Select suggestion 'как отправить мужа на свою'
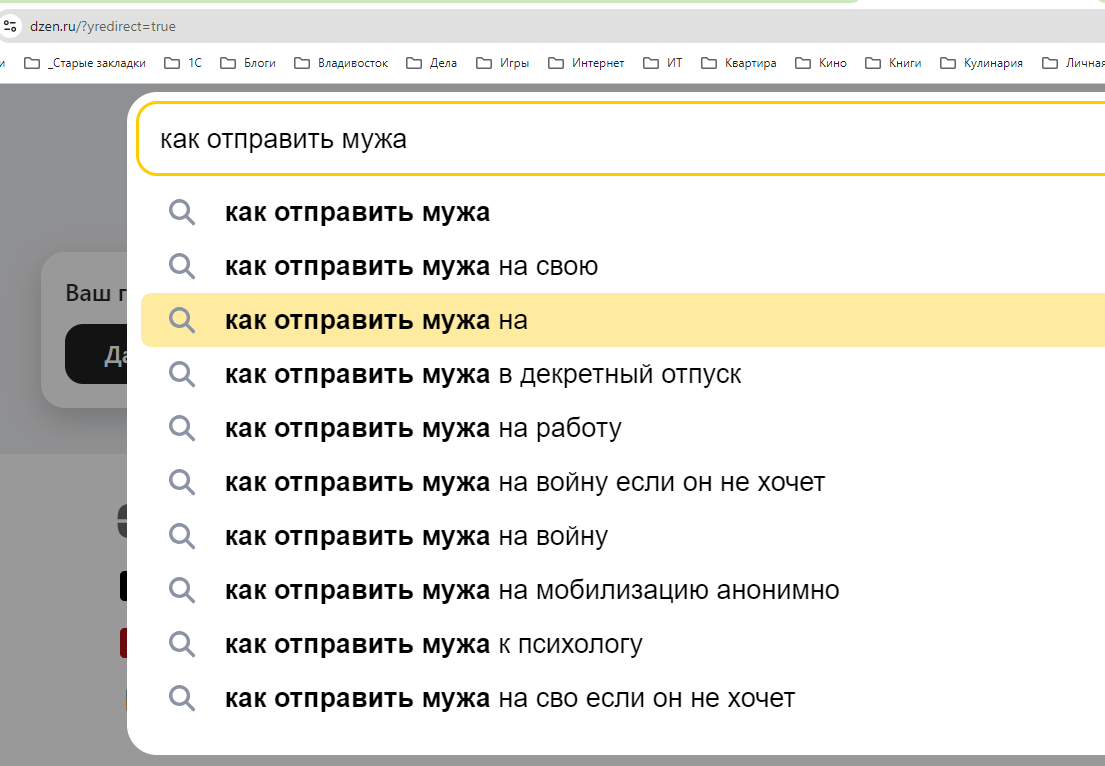The image size is (1105, 766). coord(411,266)
